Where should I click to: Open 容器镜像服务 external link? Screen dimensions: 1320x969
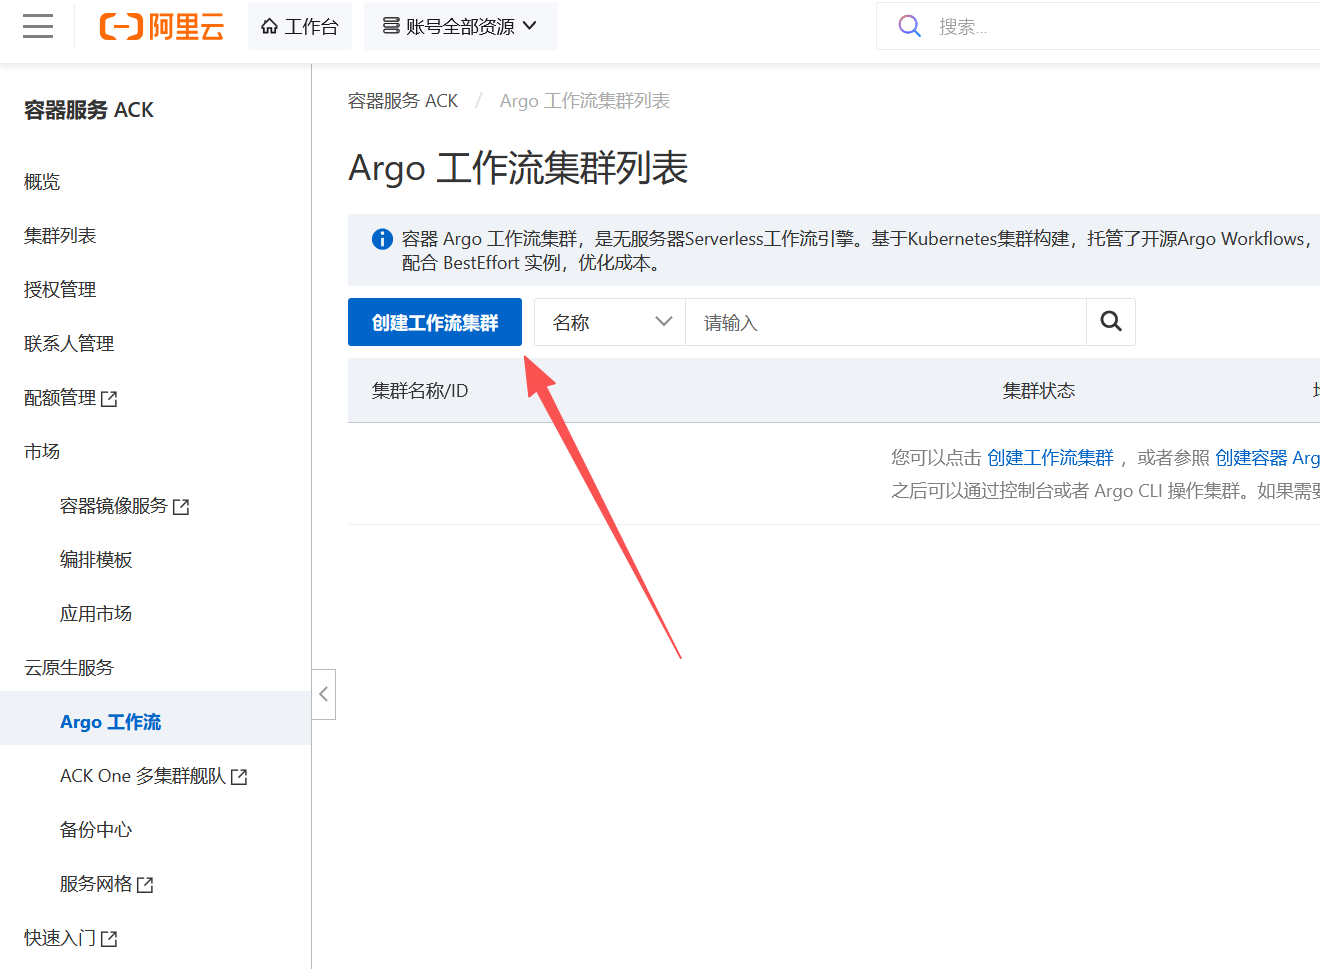pyautogui.click(x=125, y=506)
